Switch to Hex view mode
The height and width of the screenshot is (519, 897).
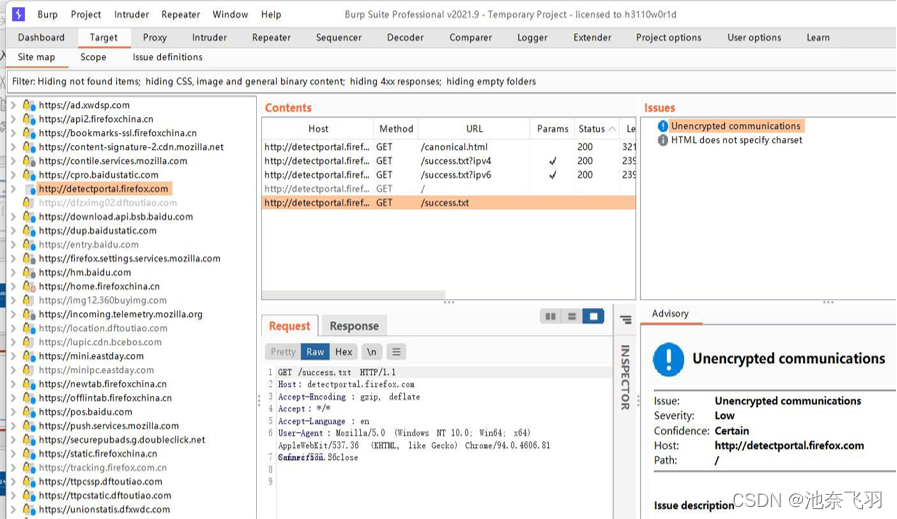343,351
